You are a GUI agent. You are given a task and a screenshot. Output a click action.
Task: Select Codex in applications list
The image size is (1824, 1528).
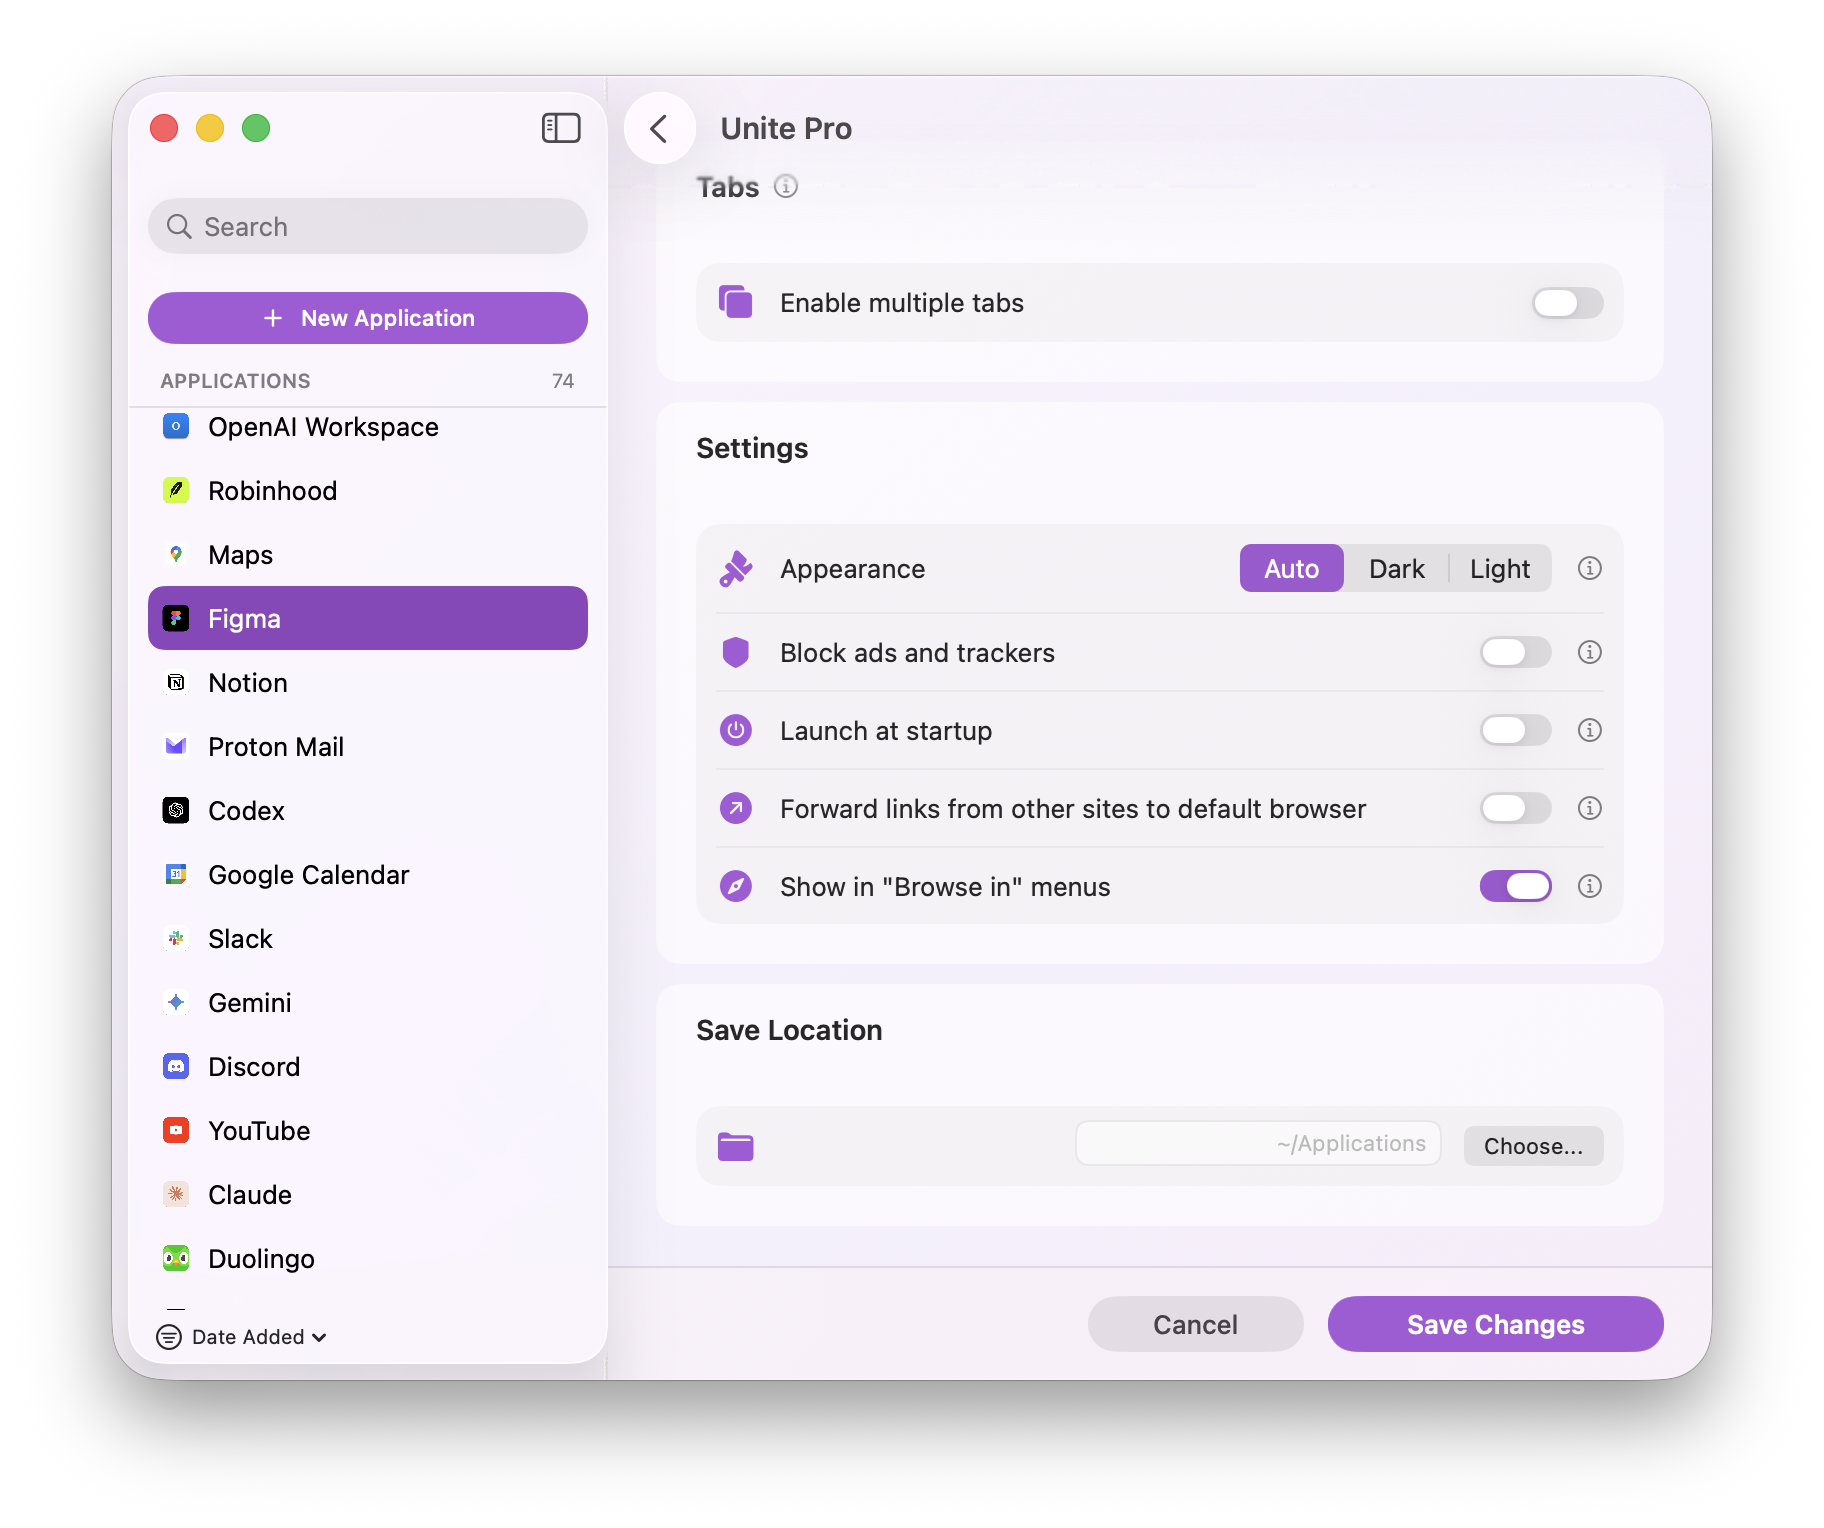pyautogui.click(x=368, y=811)
